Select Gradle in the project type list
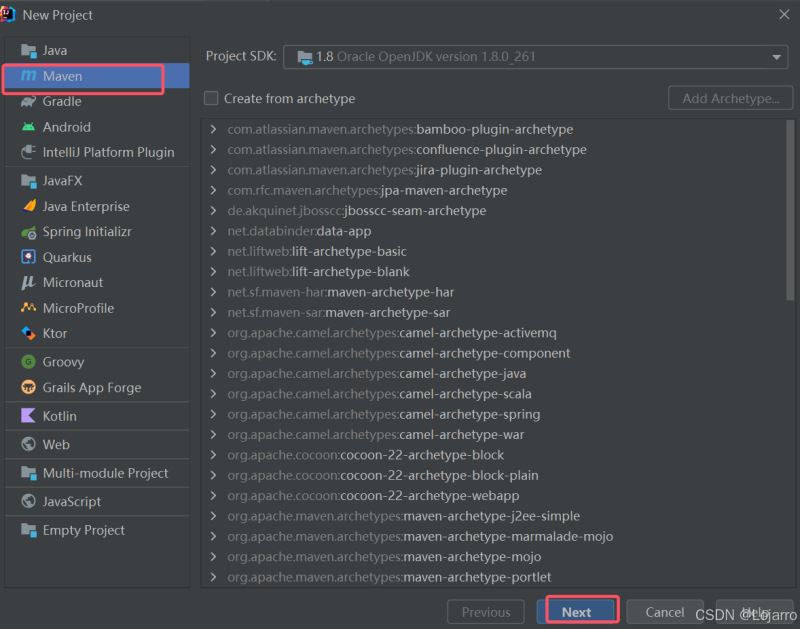This screenshot has height=629, width=800. pyautogui.click(x=97, y=102)
